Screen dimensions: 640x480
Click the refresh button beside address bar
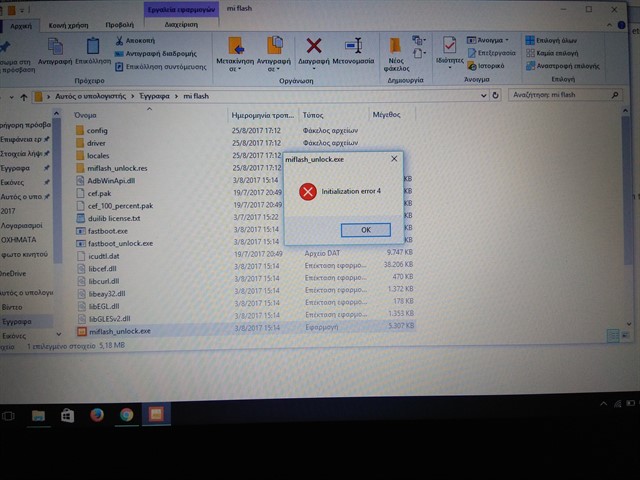click(x=495, y=95)
